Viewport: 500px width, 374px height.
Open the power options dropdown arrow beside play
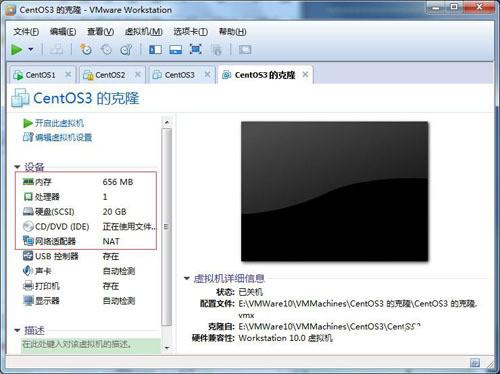[31, 50]
